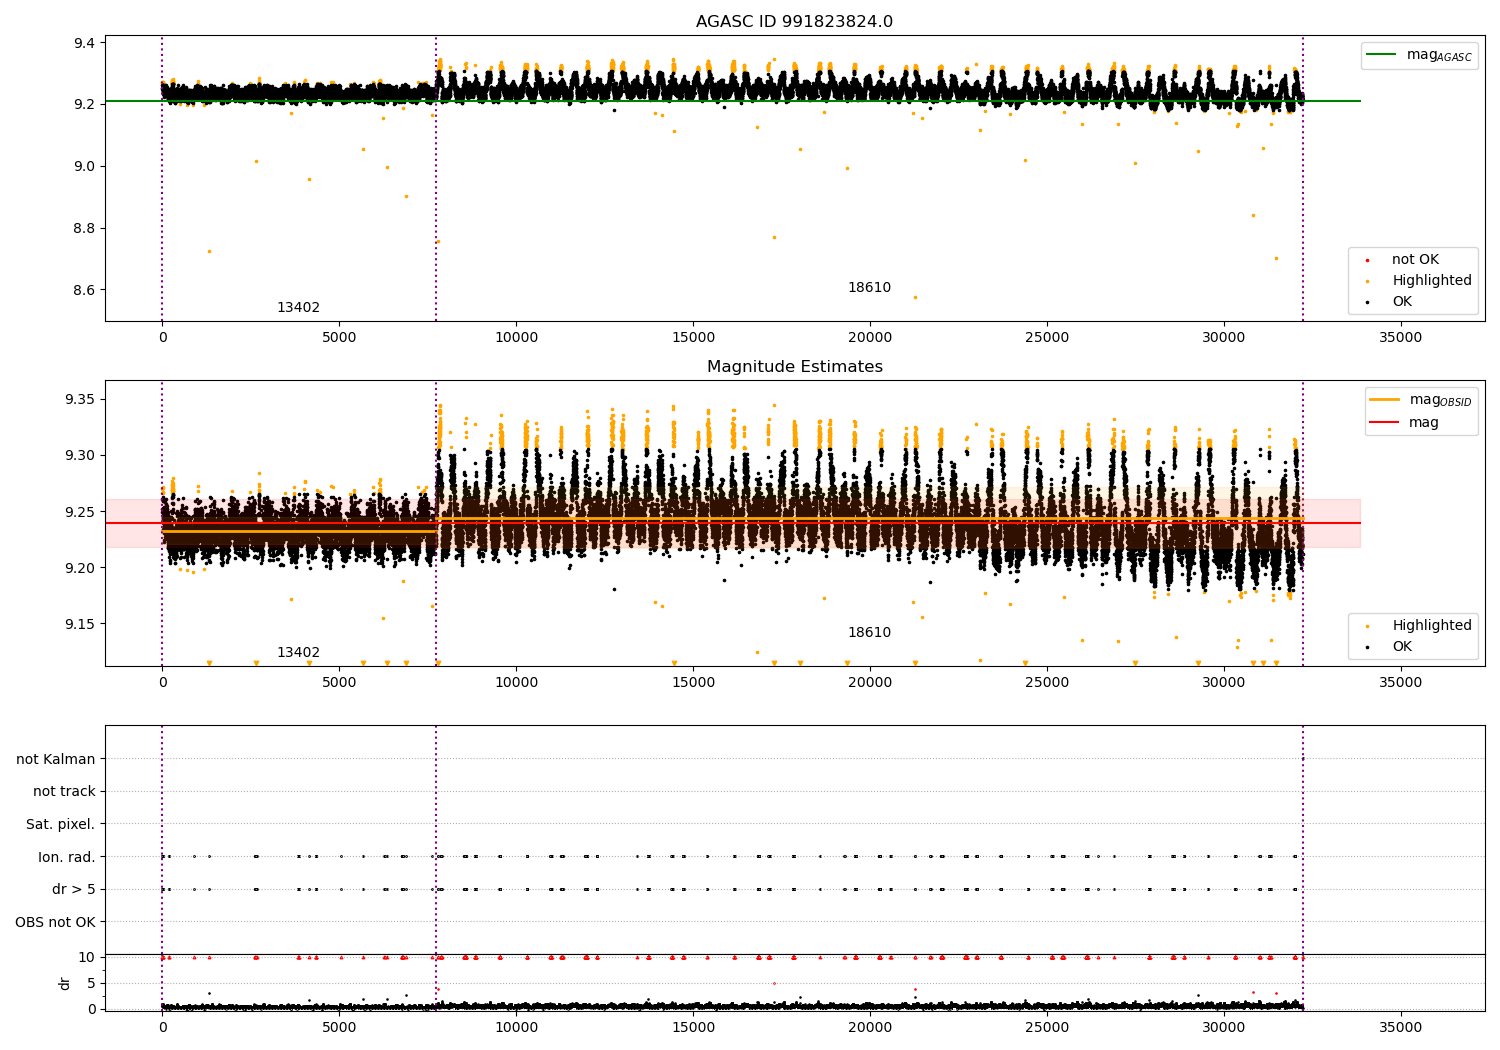Click y-tick '9.0' on top plot
This screenshot has width=1500, height=1050.
click(84, 167)
